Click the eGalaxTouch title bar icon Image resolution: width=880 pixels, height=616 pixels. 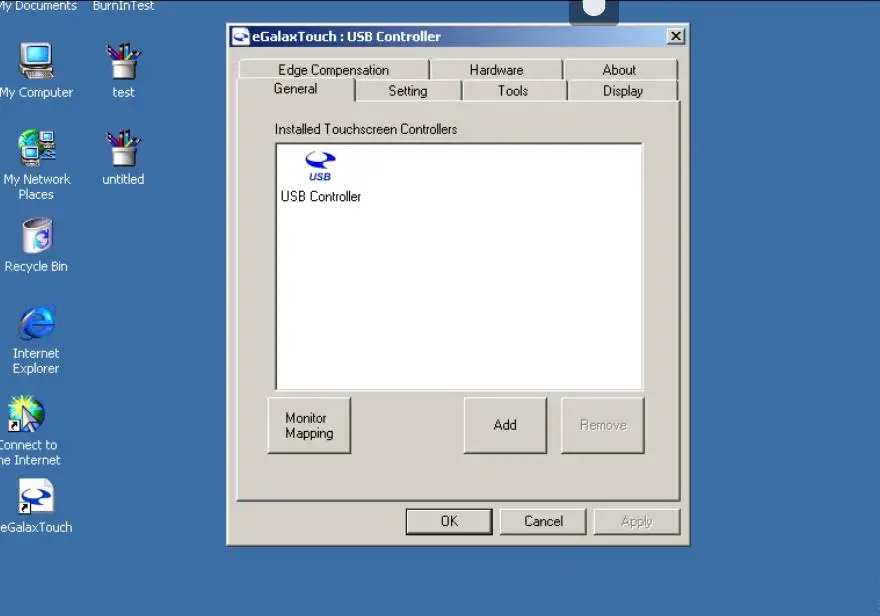241,36
